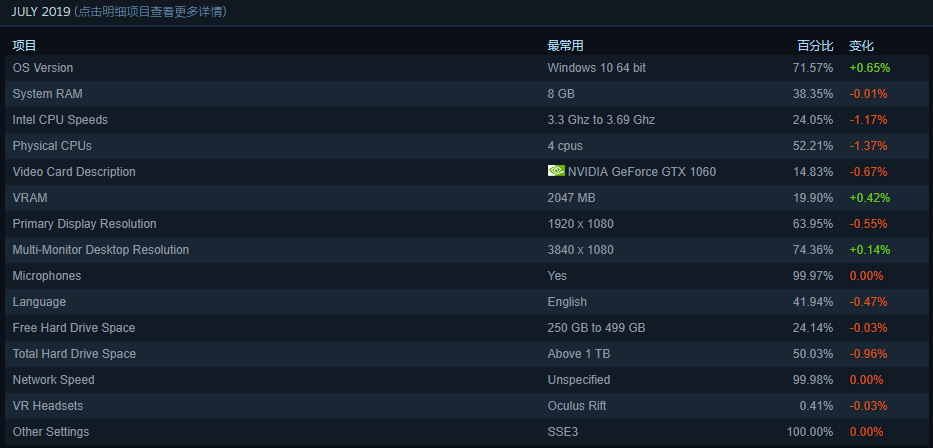Screen dimensions: 933x448
Task: Open Physical CPUs details
Action: 49,146
